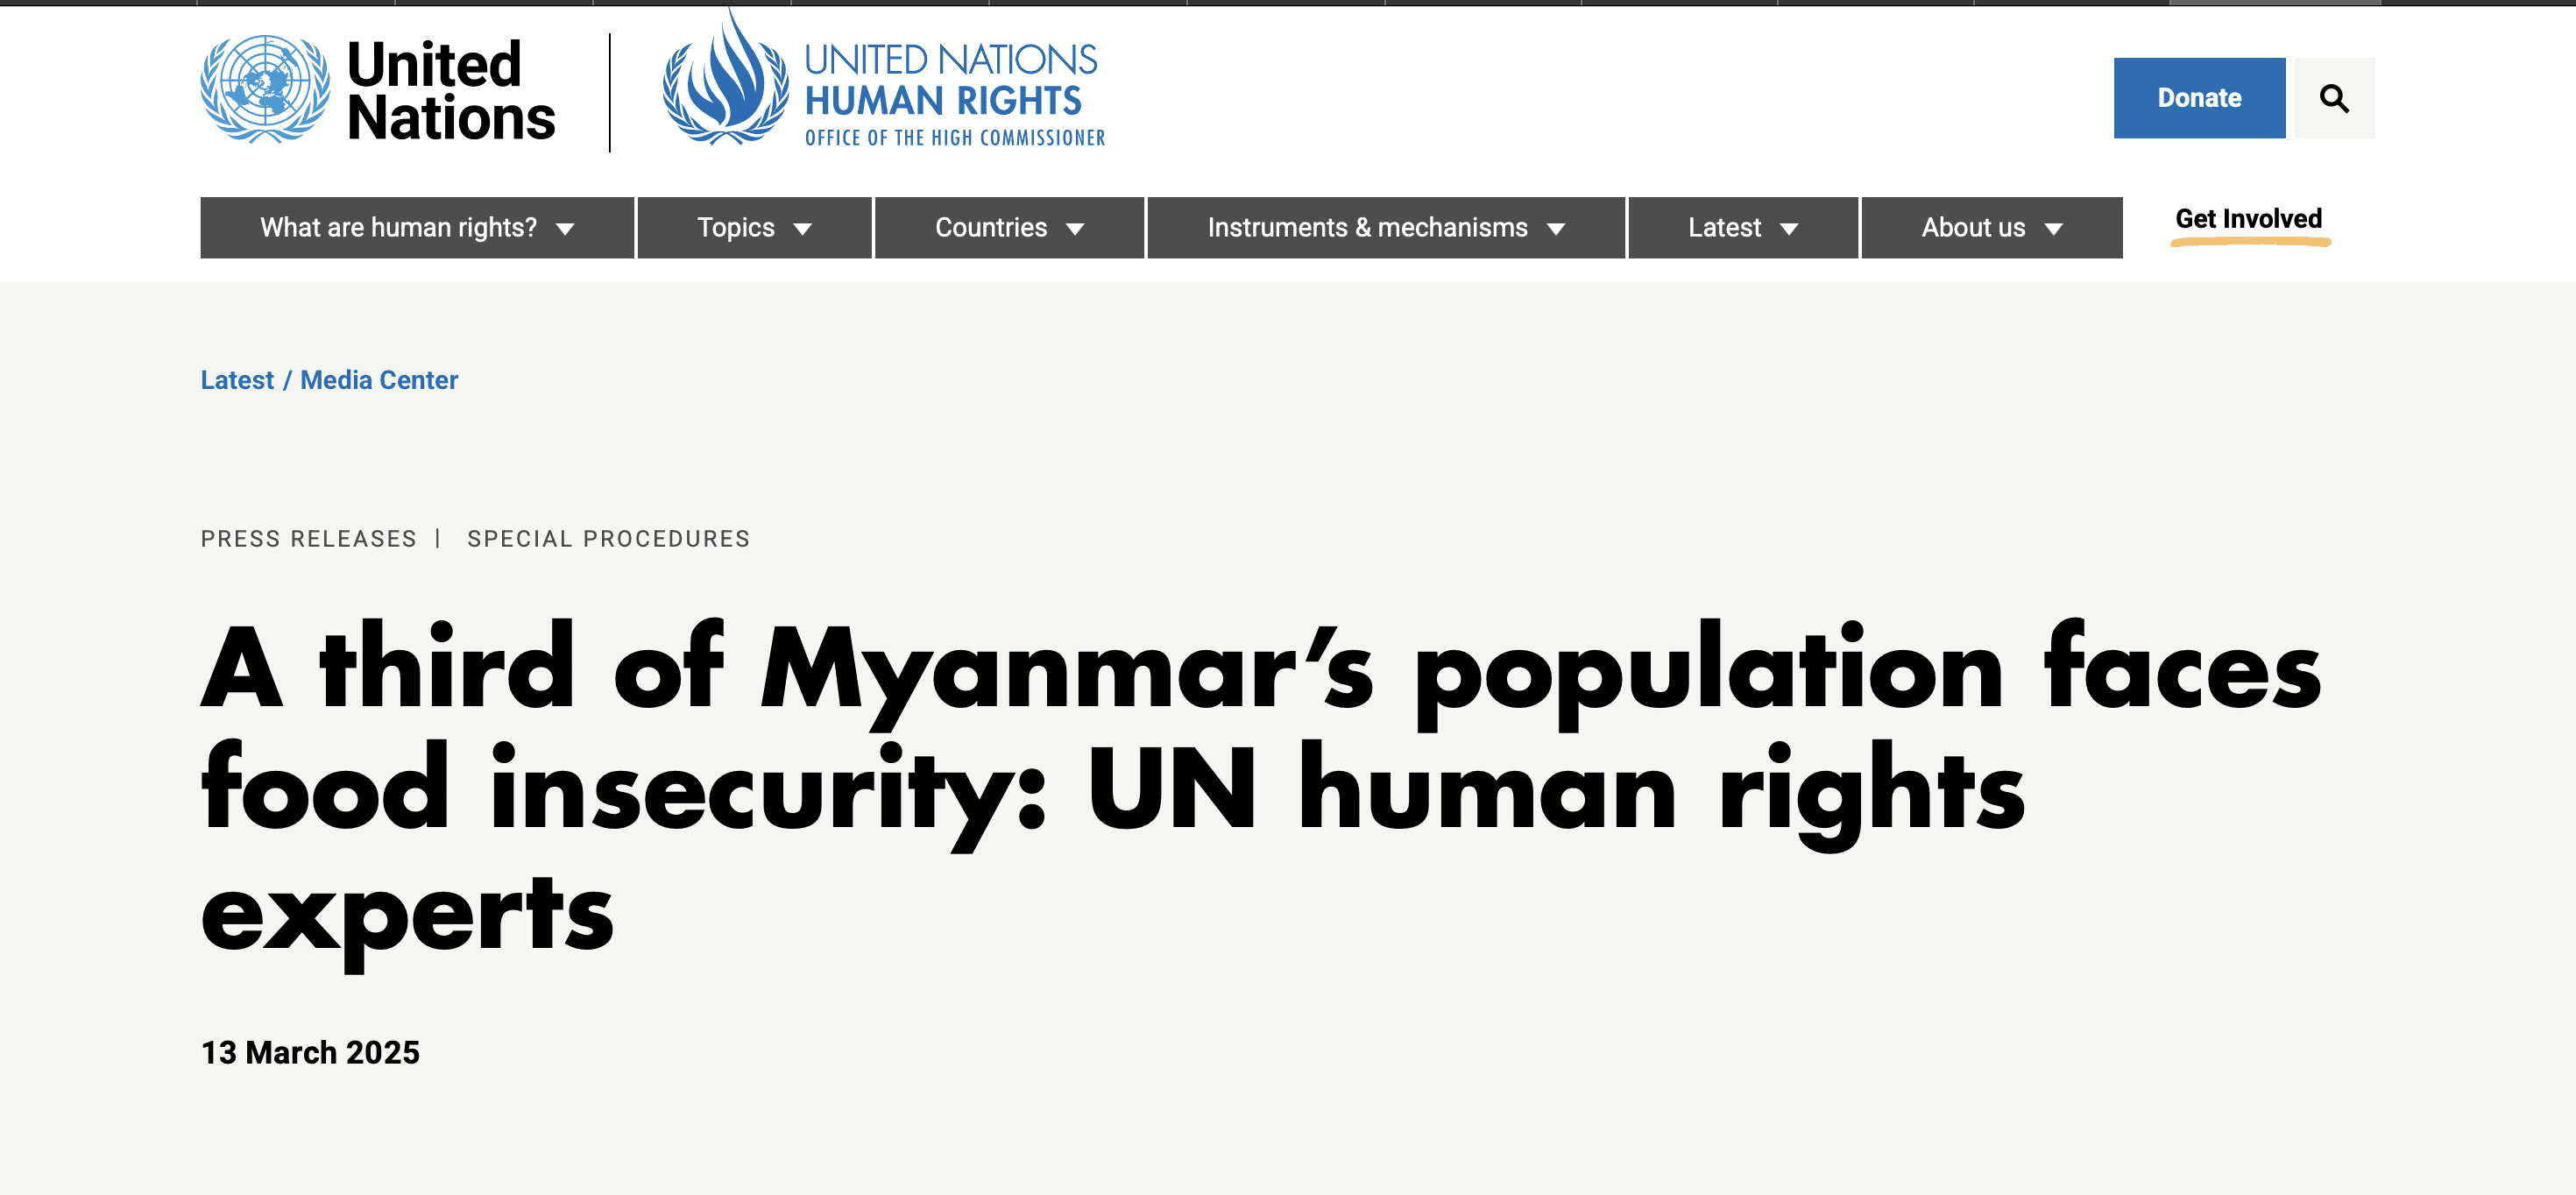Click the Latest menu arrow
Screen dimensions: 2576x1195
[x=1789, y=229]
